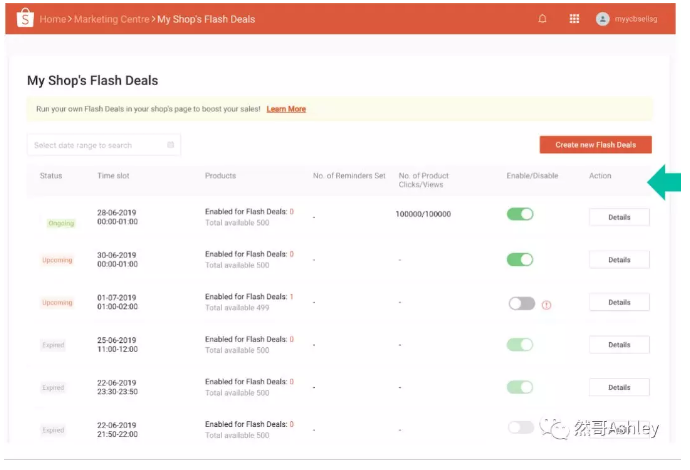Open Details for 01-07-2019 deal
This screenshot has height=470, width=690.
pos(619,302)
